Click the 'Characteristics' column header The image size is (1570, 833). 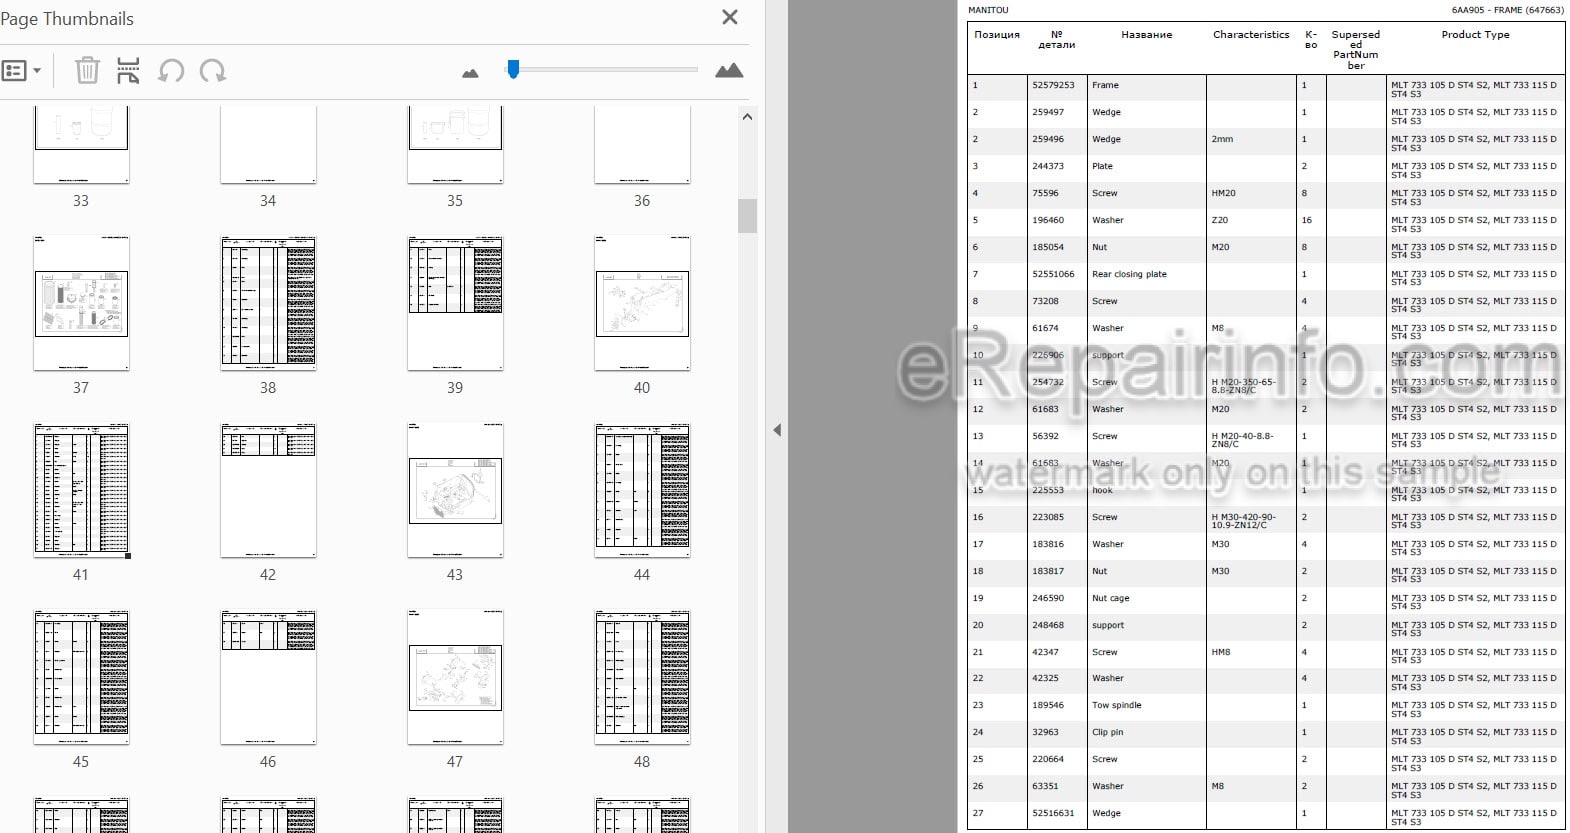pos(1251,34)
